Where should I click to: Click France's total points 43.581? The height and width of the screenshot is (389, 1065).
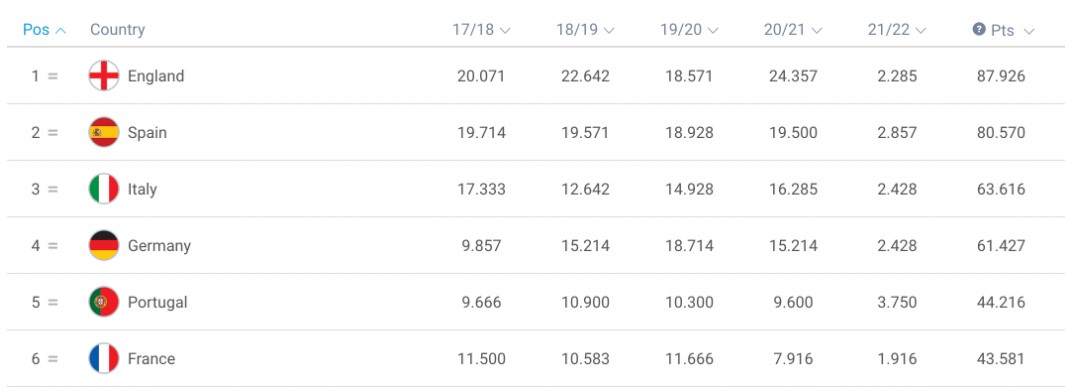tap(1000, 358)
